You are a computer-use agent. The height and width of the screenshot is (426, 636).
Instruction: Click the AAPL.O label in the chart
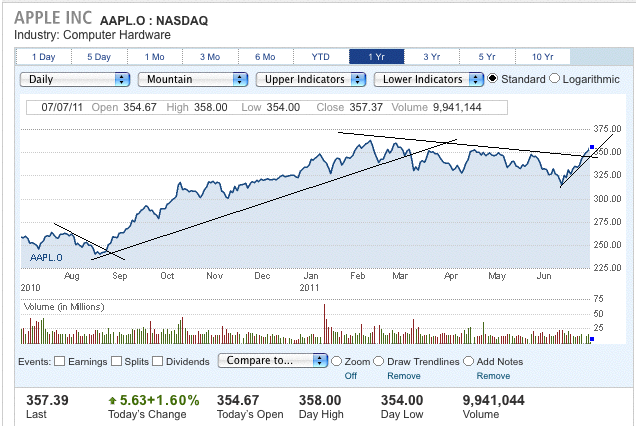pyautogui.click(x=46, y=258)
